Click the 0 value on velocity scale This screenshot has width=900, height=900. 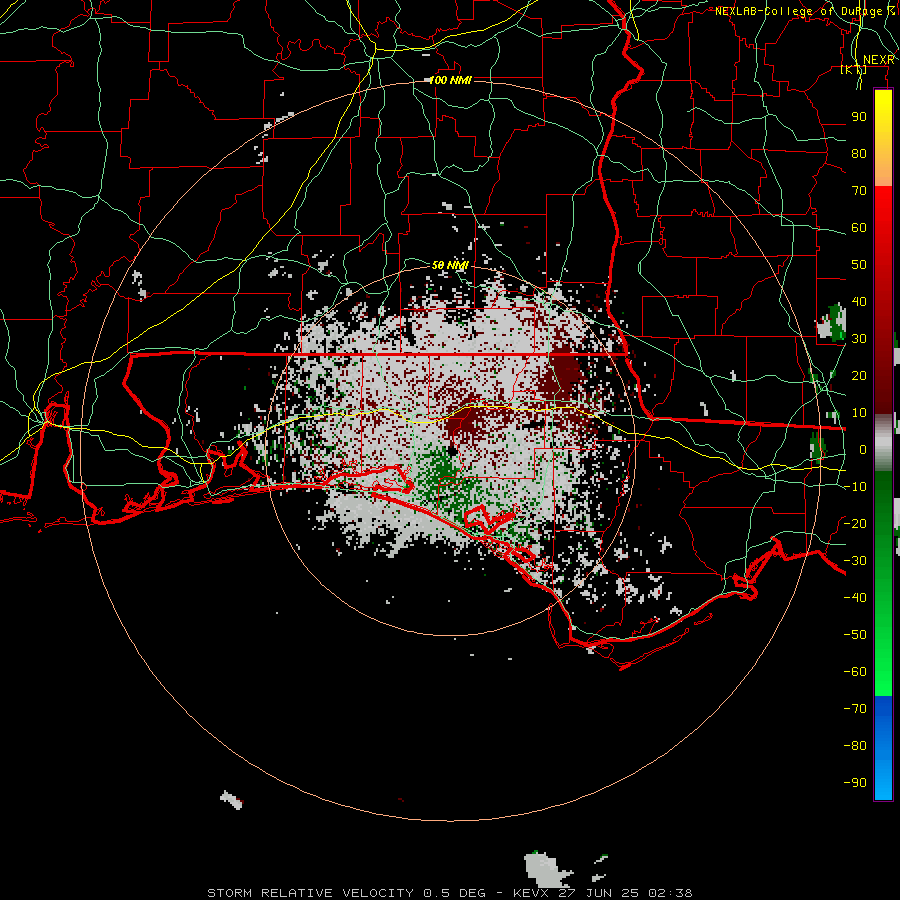pos(863,449)
